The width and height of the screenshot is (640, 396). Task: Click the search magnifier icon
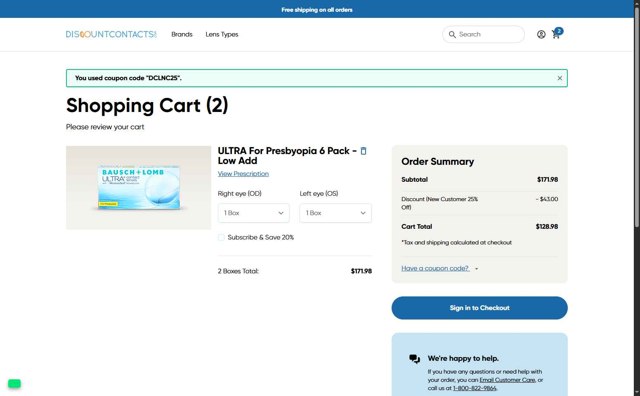click(452, 34)
